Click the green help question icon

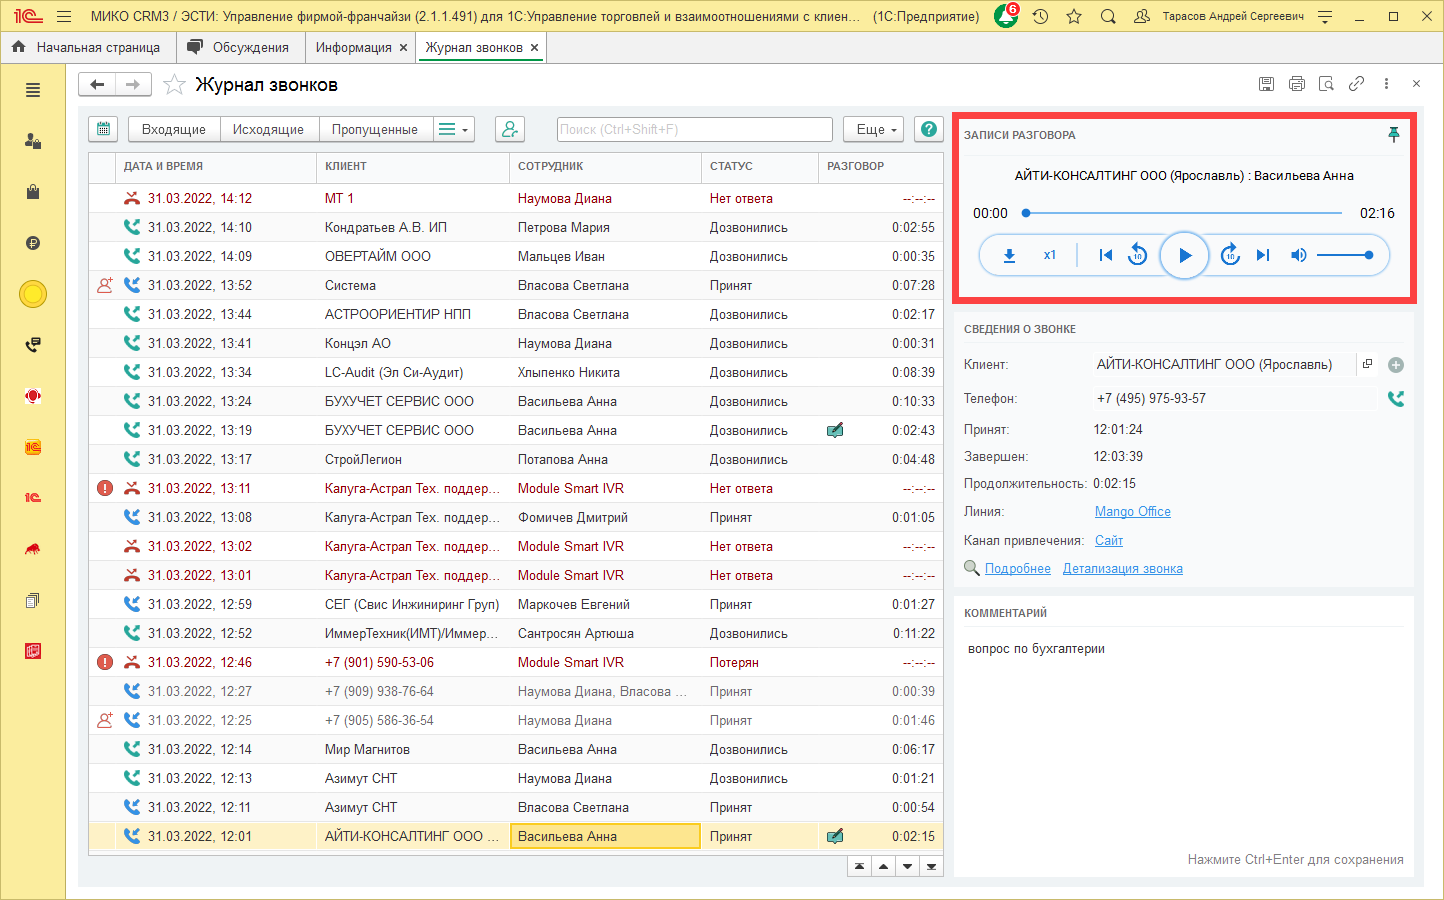[x=929, y=129]
